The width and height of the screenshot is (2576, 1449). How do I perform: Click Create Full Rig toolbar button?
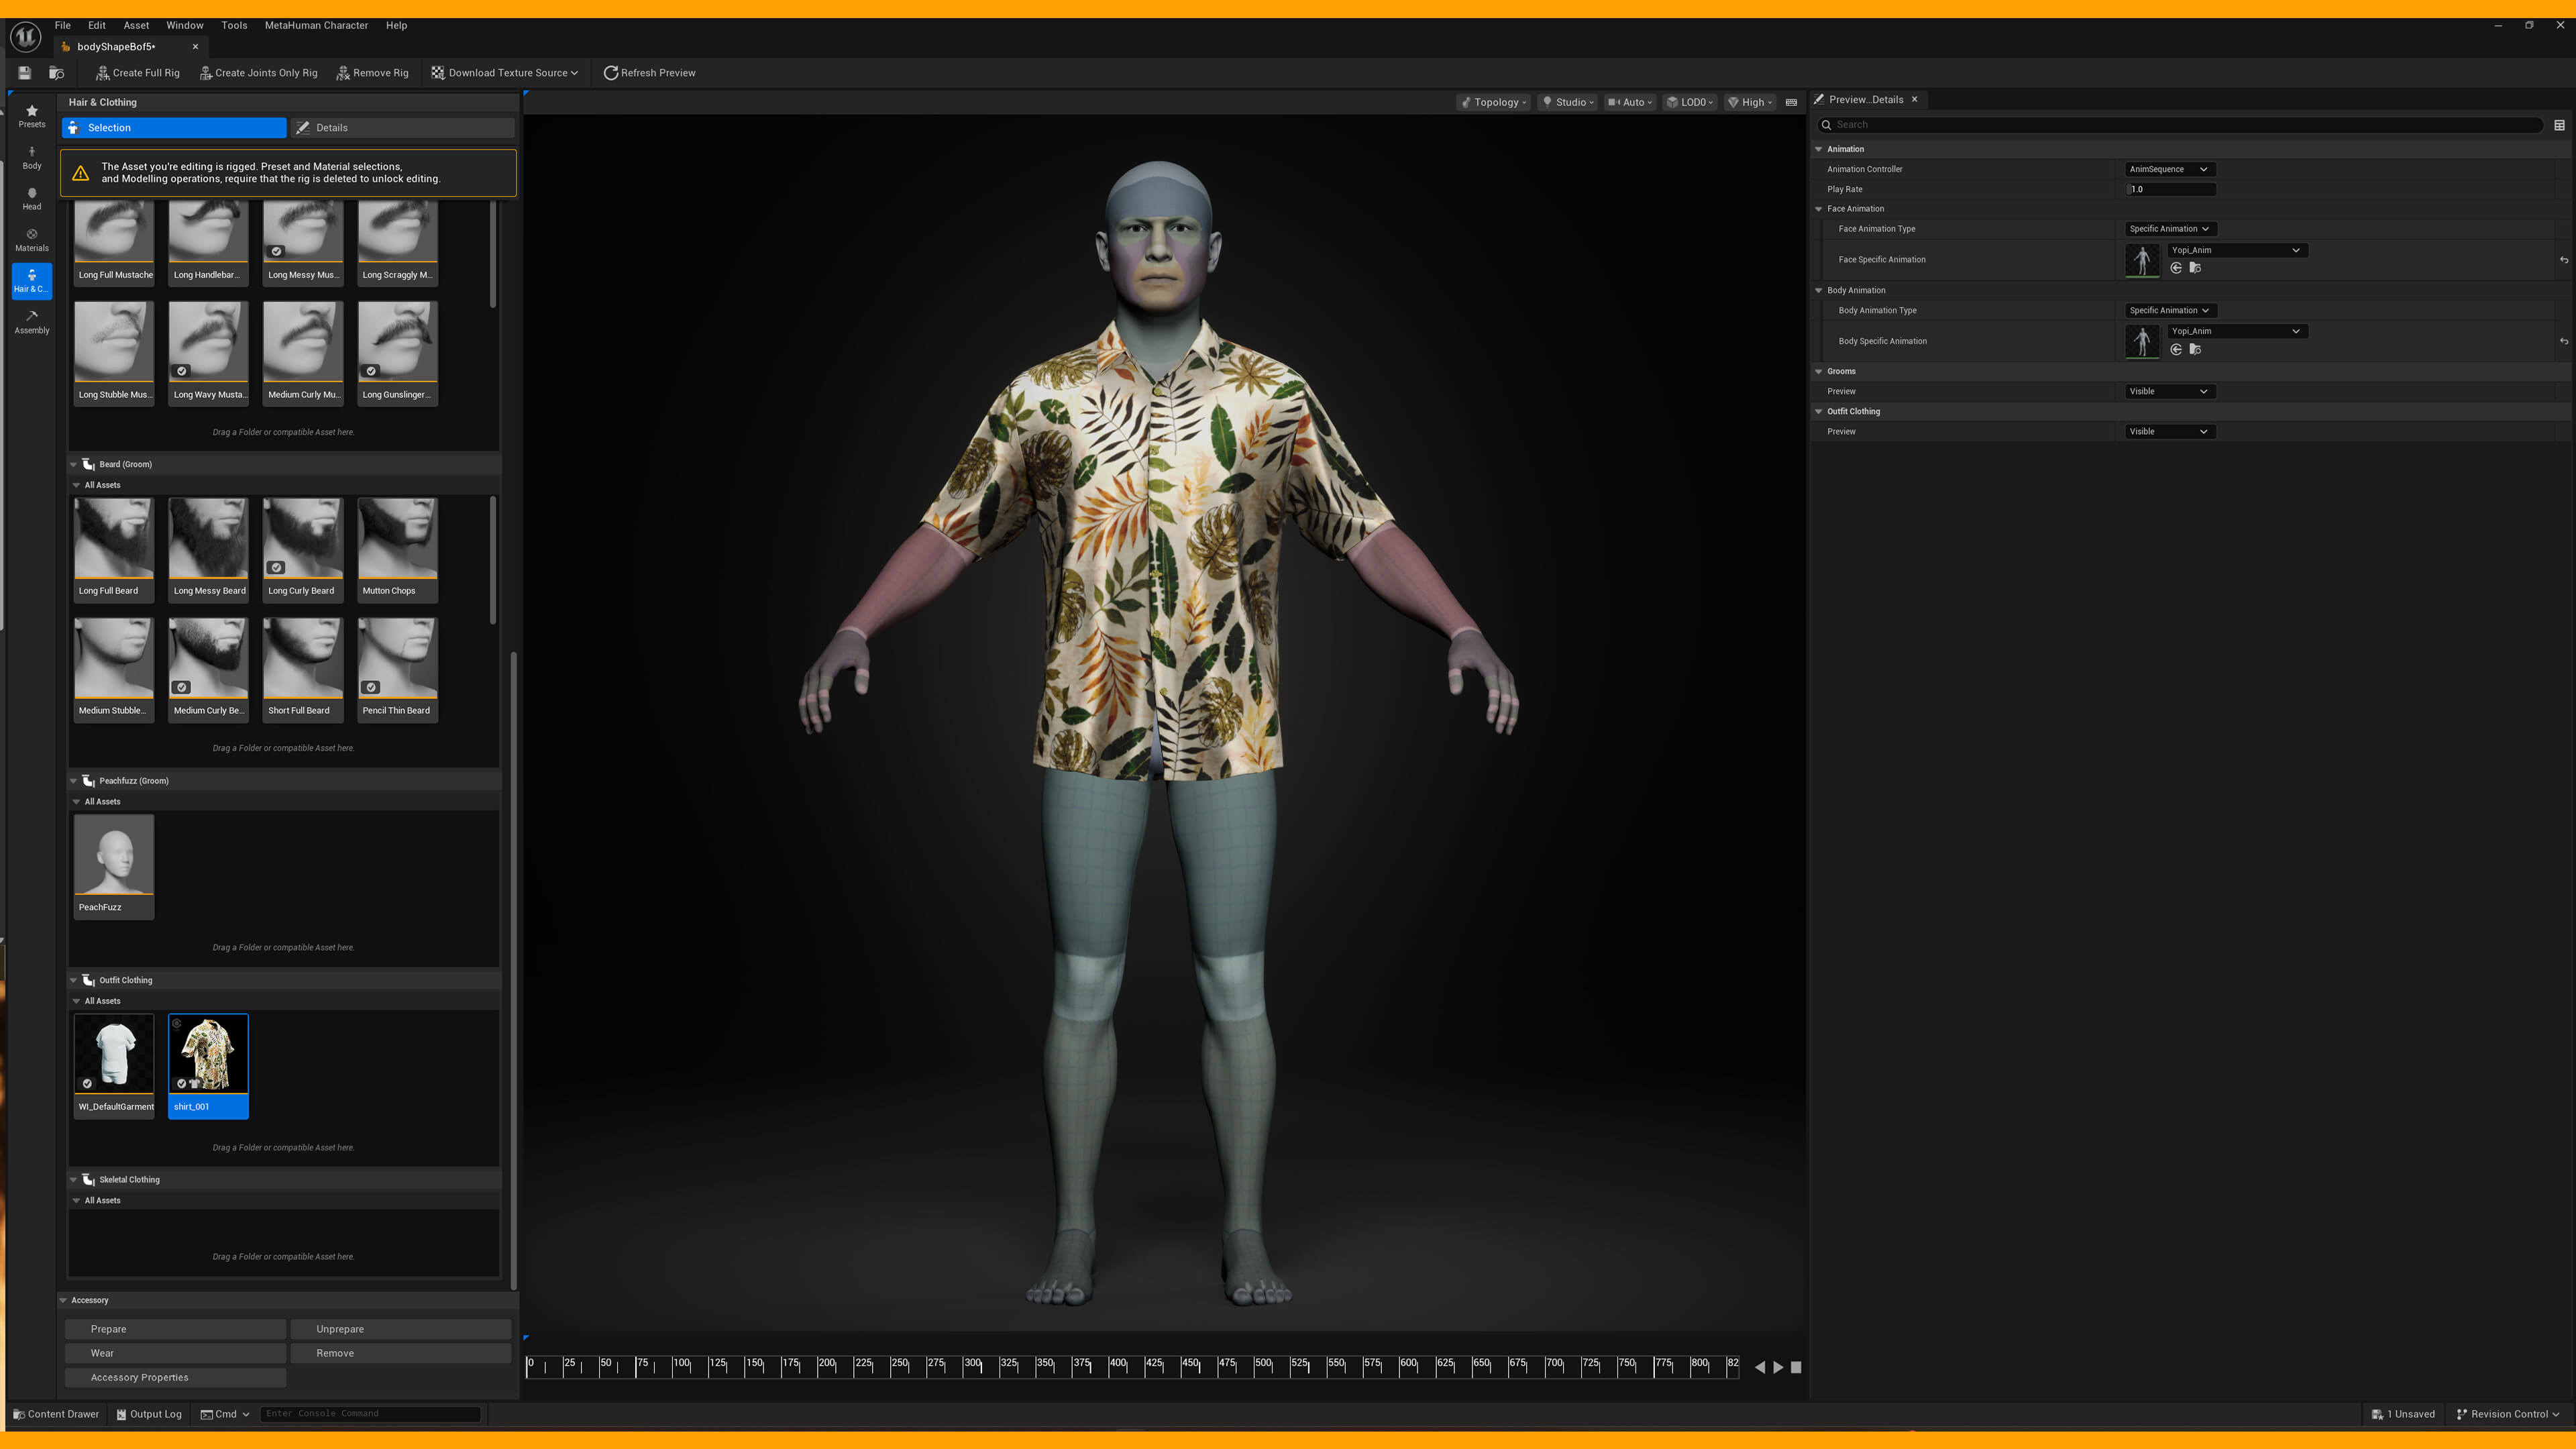(138, 73)
